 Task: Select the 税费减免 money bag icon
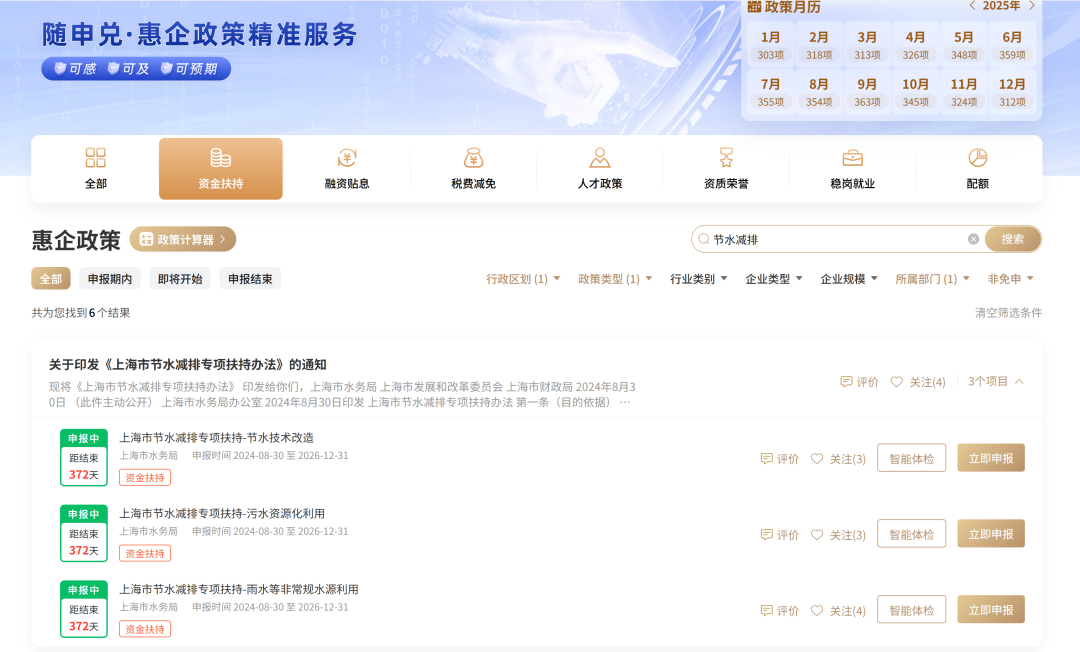click(473, 159)
